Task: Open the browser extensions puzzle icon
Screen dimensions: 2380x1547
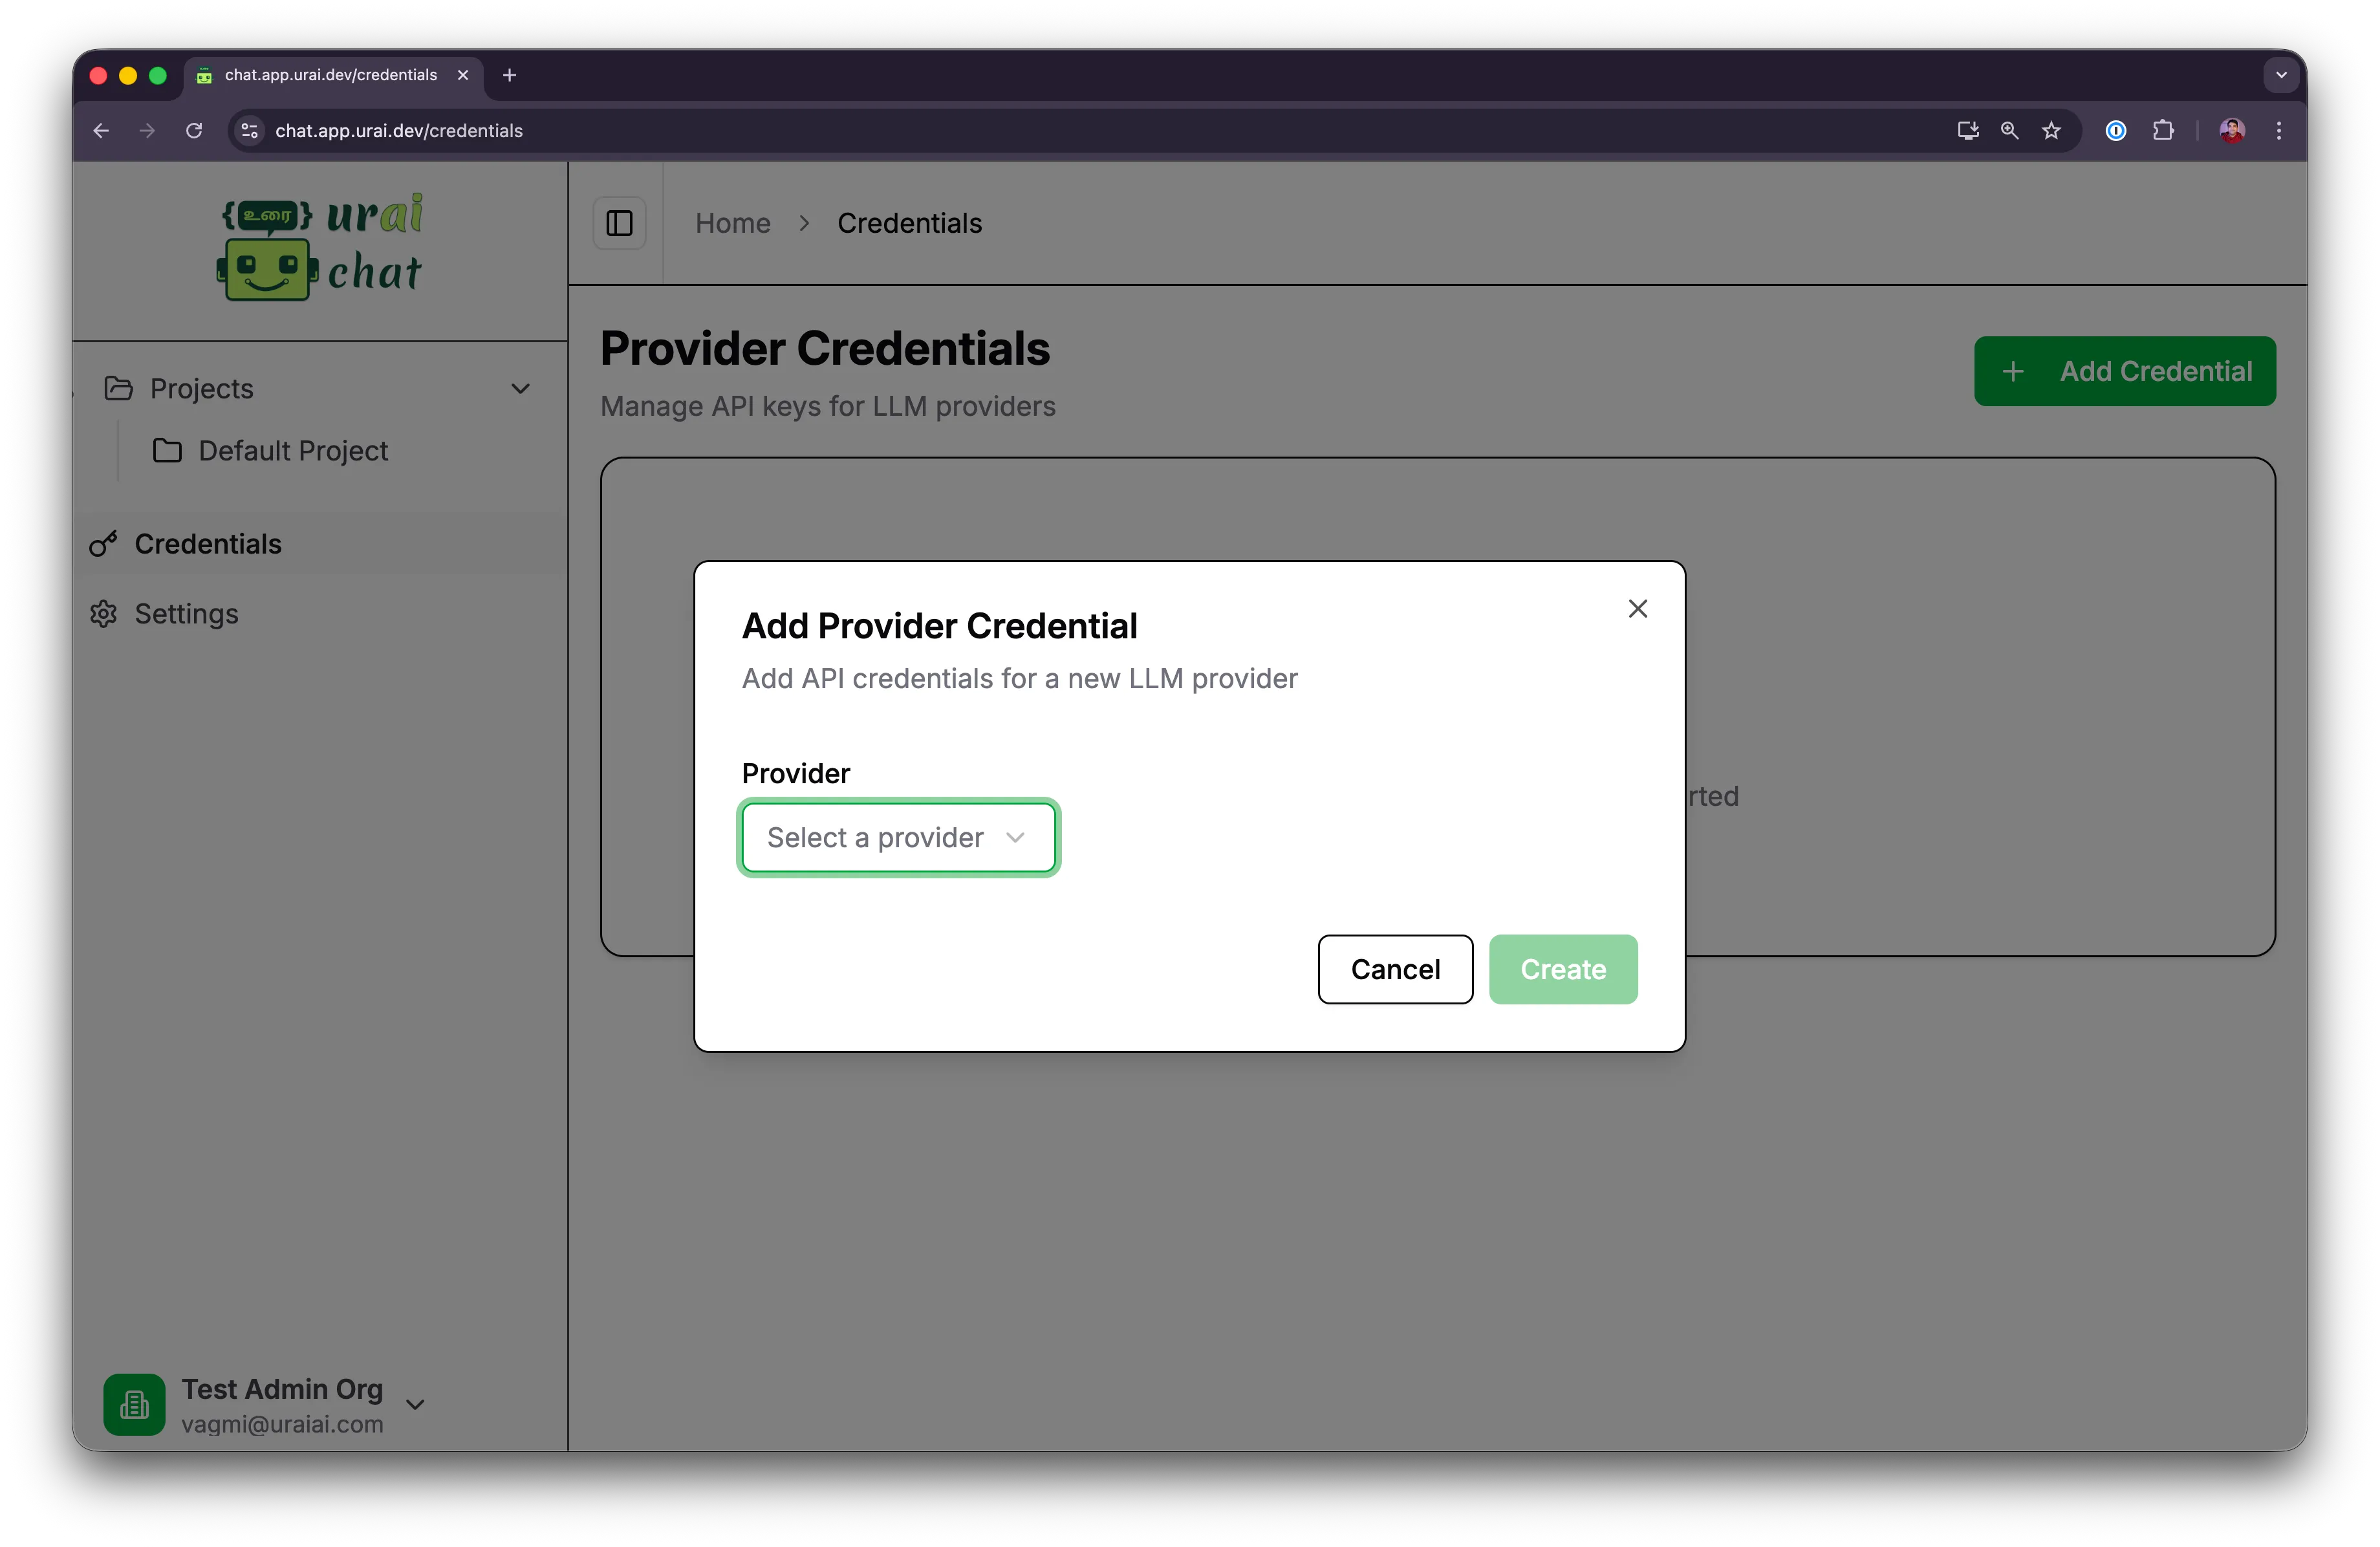Action: (x=2162, y=131)
